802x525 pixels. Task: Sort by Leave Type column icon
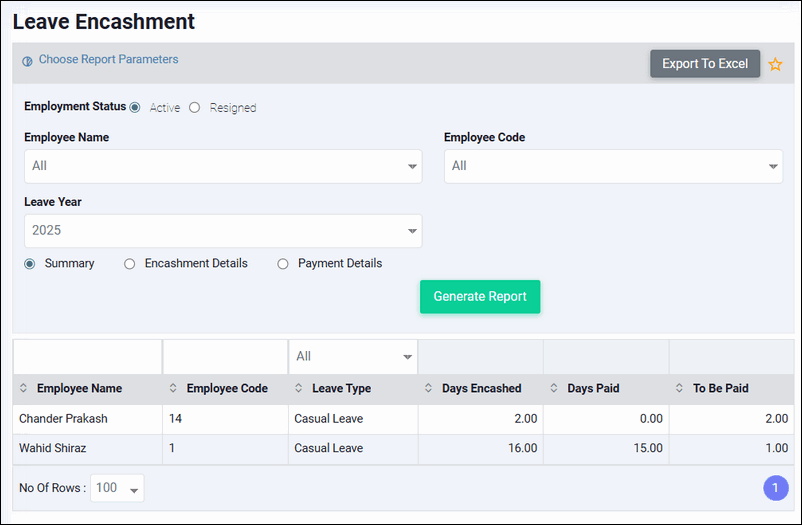coord(300,389)
